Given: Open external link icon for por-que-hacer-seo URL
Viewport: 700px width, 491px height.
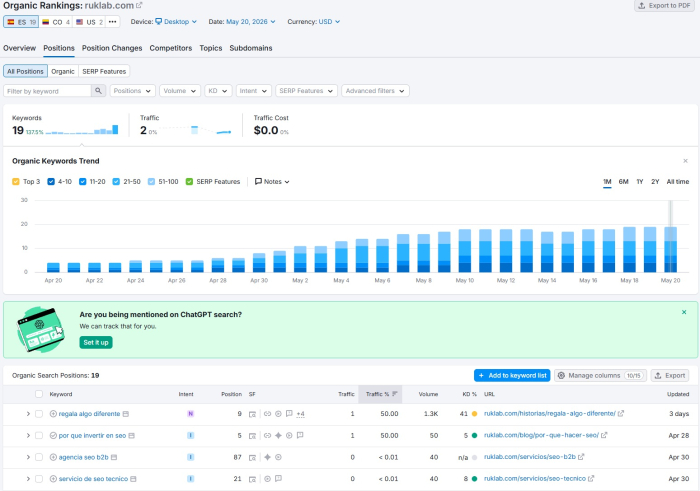Looking at the screenshot, I should (604, 435).
